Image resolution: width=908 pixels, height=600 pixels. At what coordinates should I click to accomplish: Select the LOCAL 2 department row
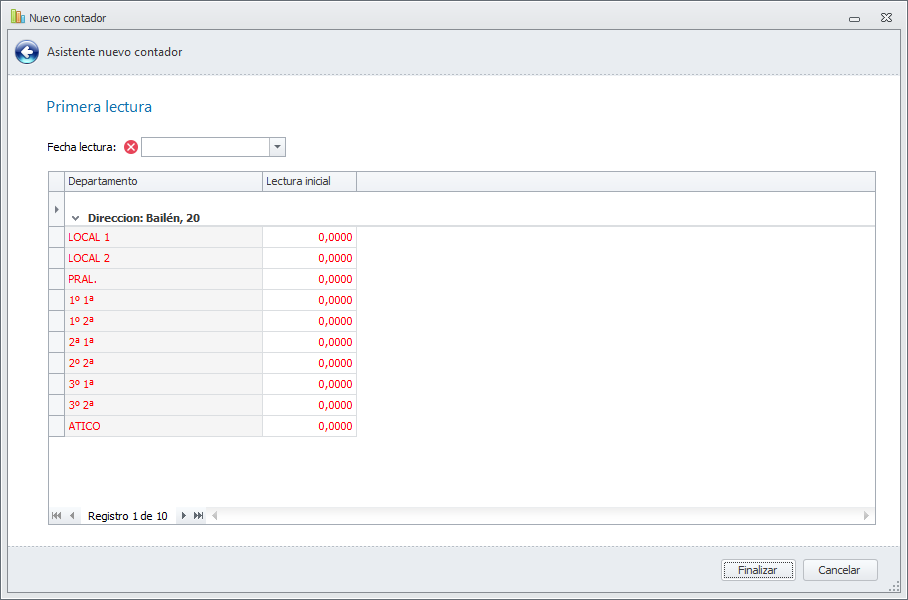pos(163,258)
